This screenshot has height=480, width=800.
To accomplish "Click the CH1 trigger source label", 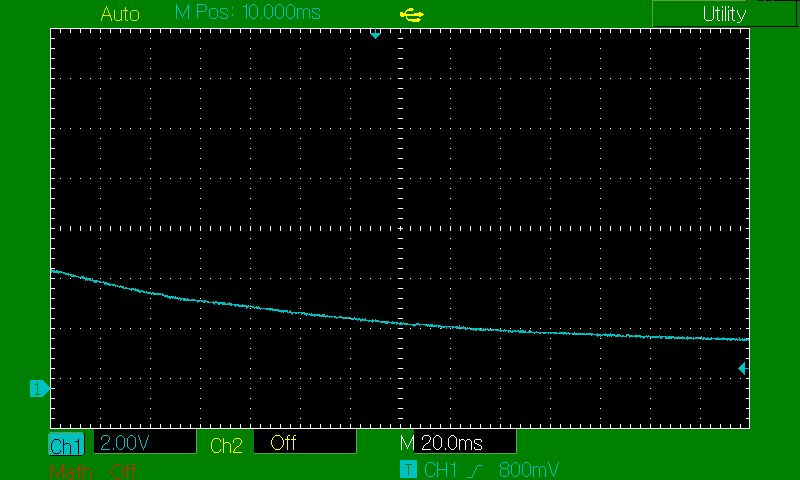I will (x=440, y=469).
